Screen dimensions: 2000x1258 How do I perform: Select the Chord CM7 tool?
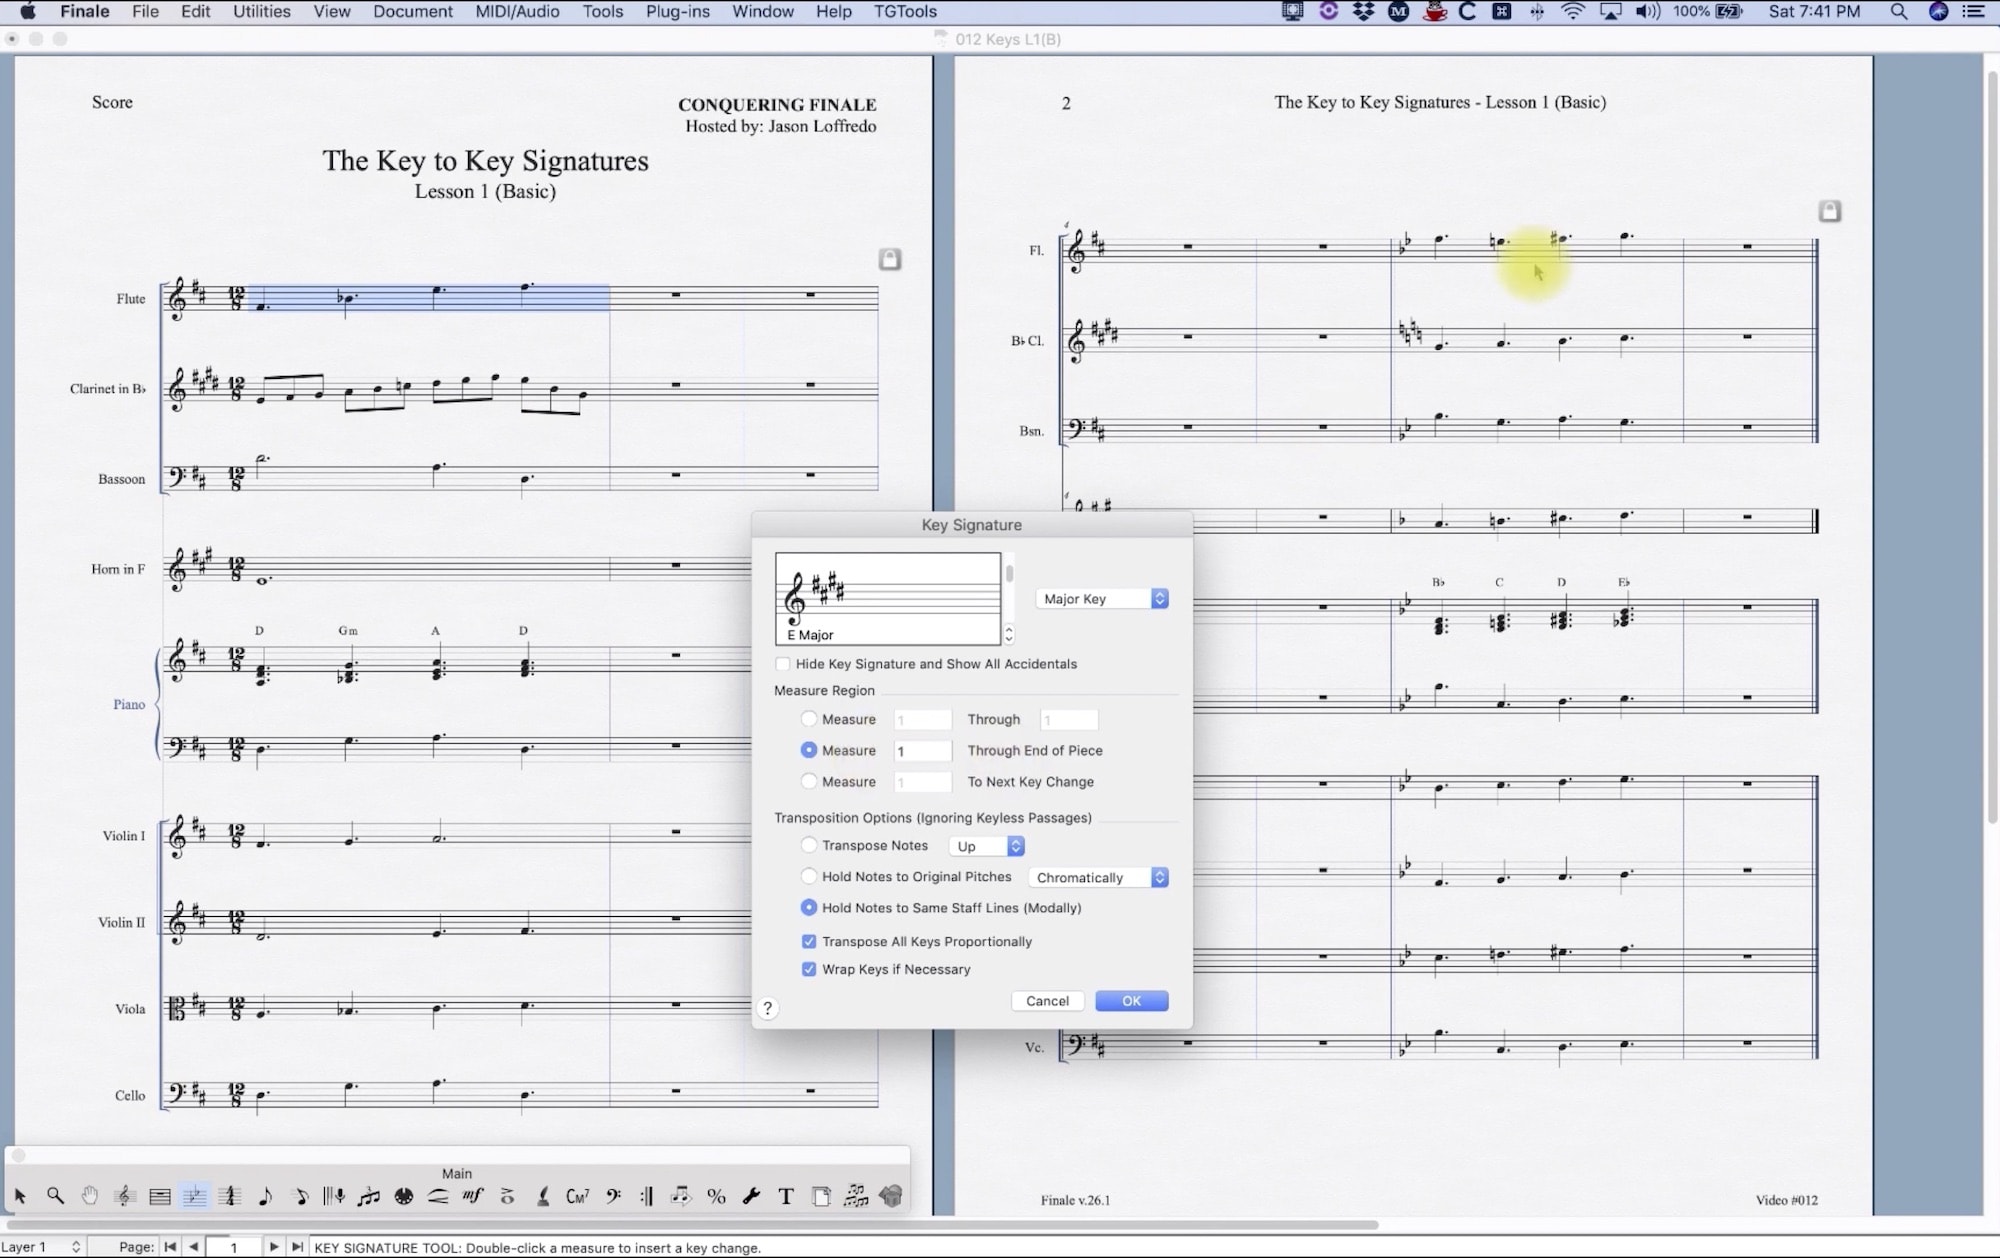tap(578, 1196)
